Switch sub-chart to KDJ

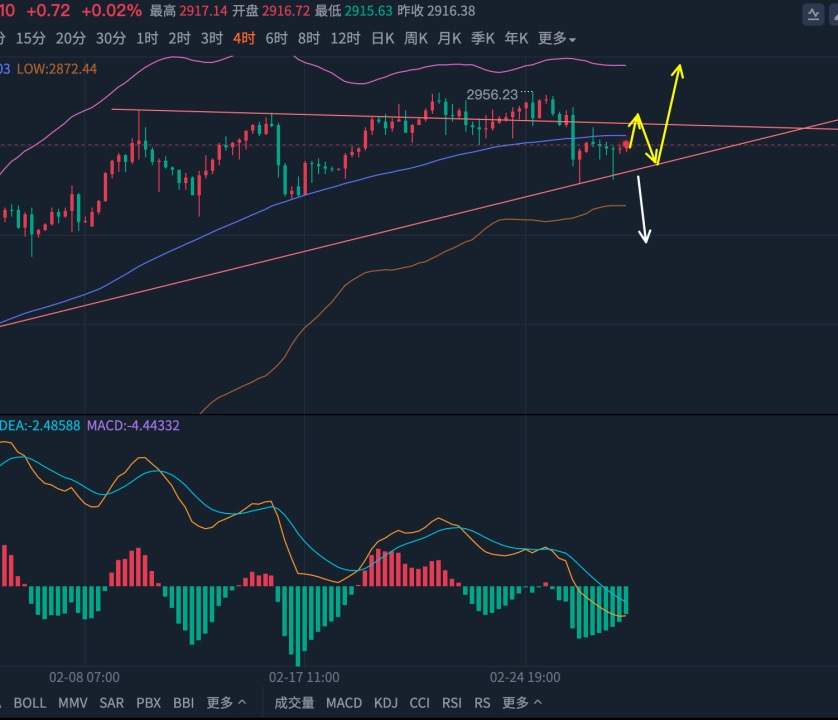coord(385,703)
